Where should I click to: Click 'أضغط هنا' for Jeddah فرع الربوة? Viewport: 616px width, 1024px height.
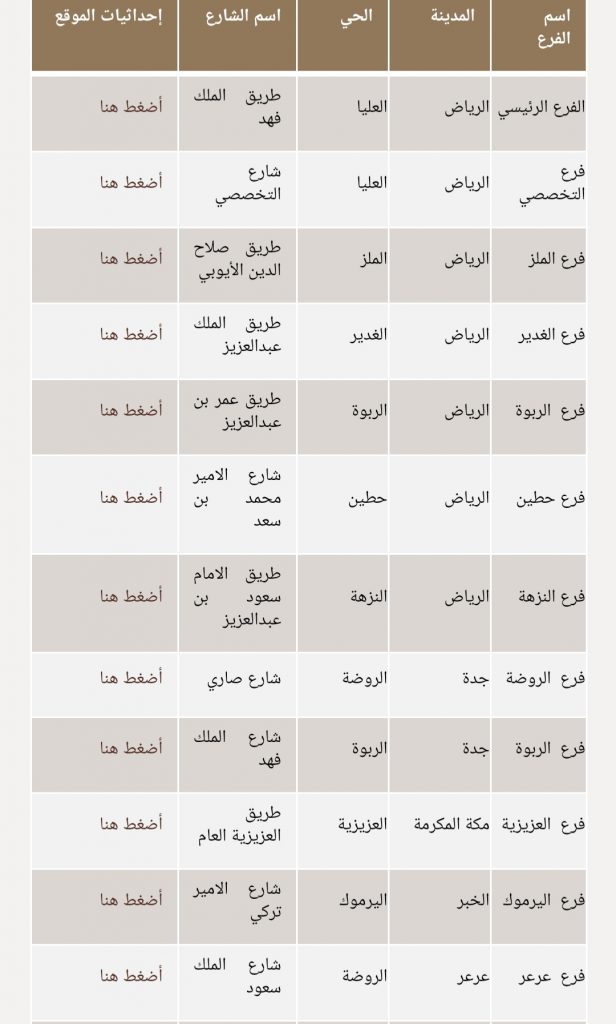[131, 748]
